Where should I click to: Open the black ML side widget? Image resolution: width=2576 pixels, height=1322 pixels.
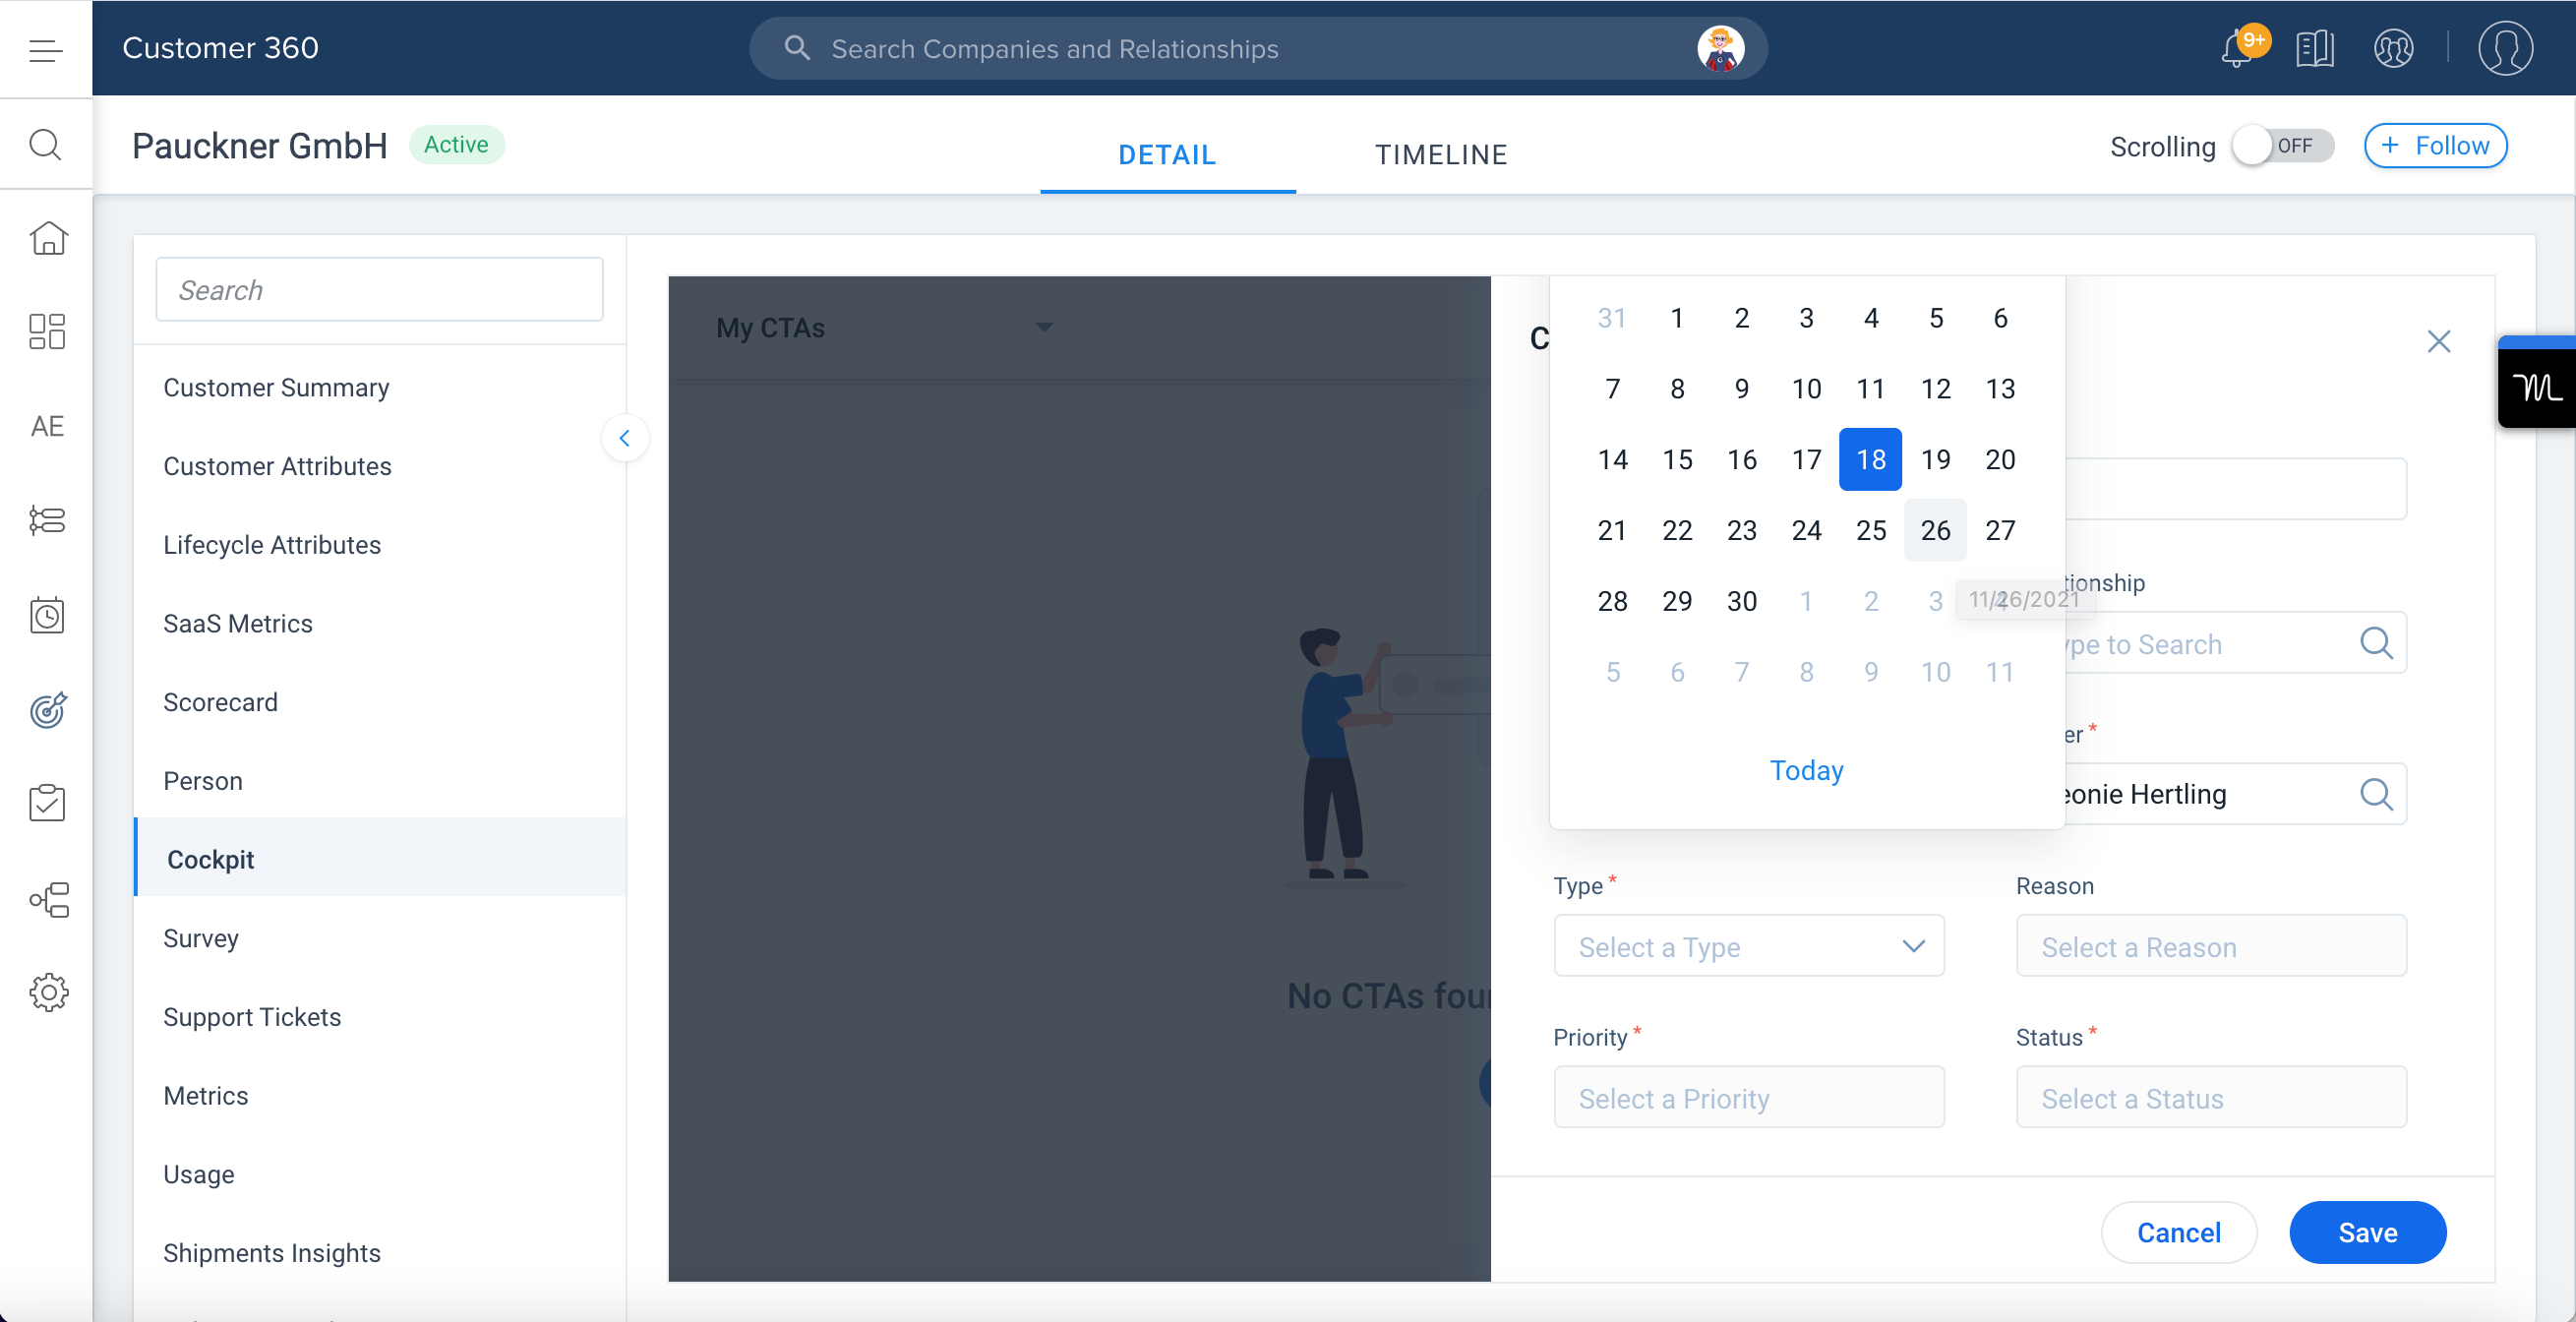[x=2537, y=384]
